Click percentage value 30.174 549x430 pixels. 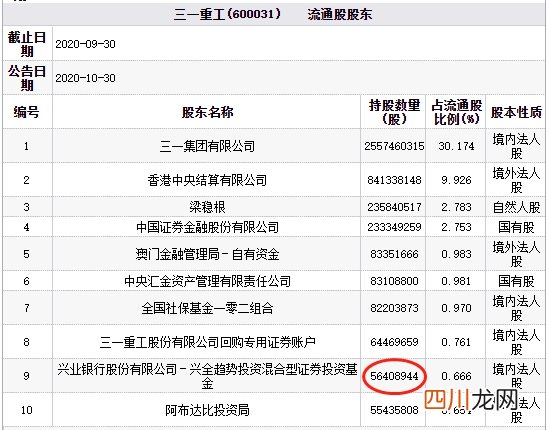point(456,146)
